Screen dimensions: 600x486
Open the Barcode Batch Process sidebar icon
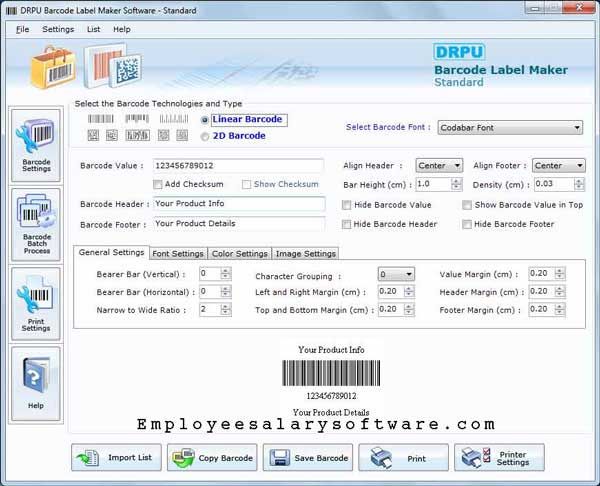[36, 225]
